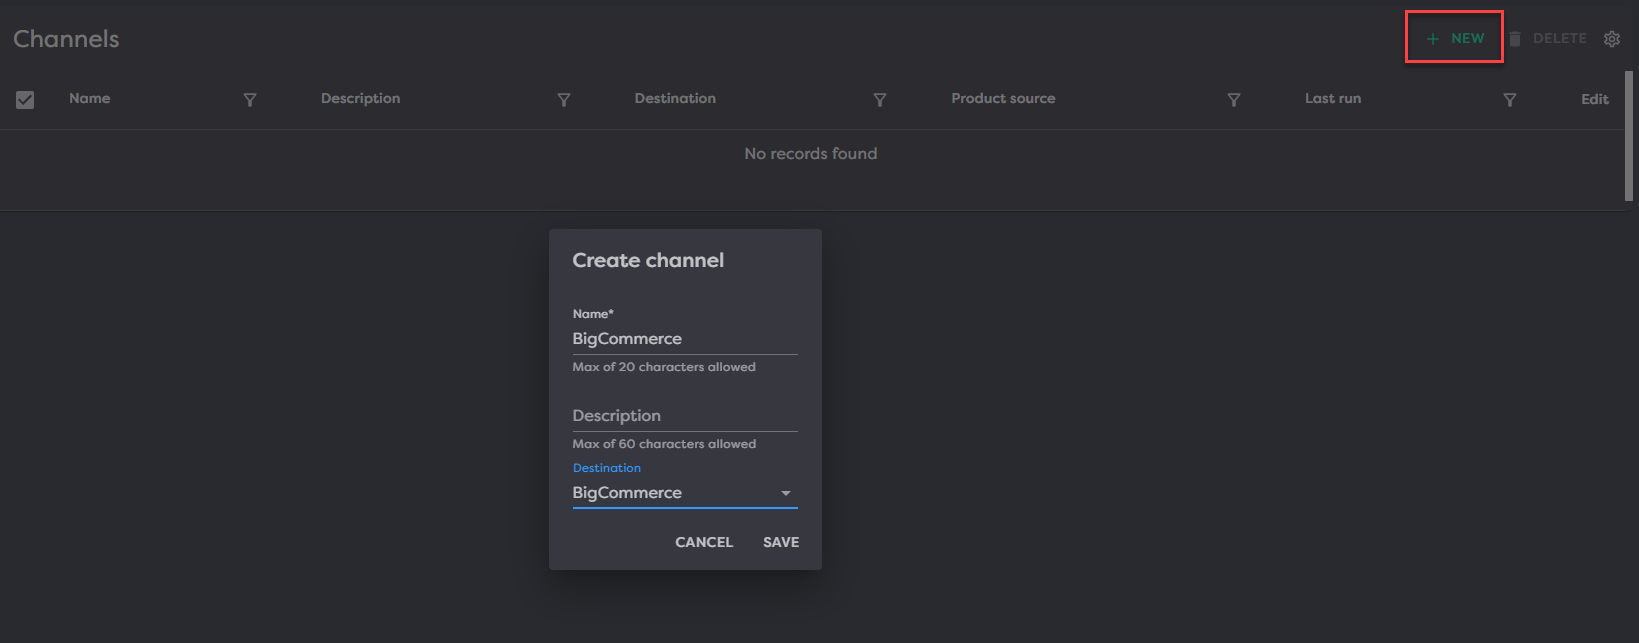This screenshot has width=1639, height=643.
Task: Click the vertical scrollbar of channels table
Action: 1629,135
